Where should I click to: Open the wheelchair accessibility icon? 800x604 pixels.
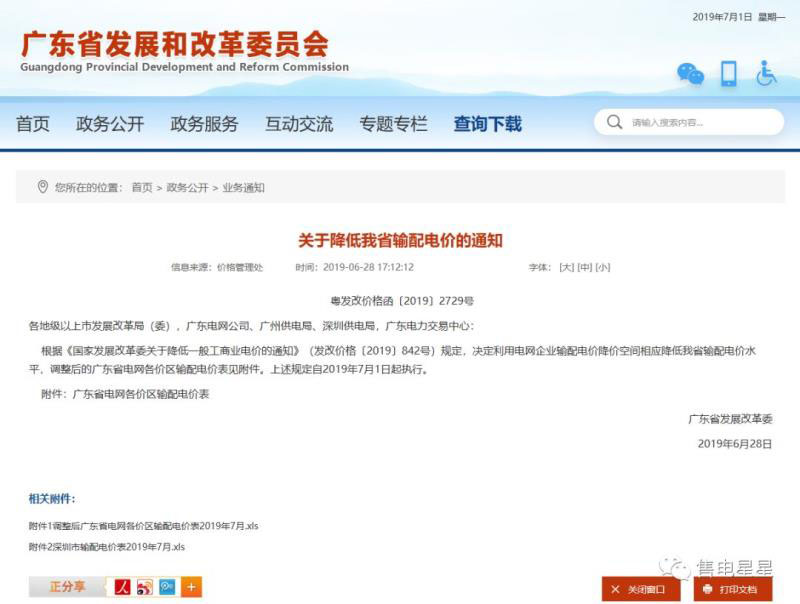766,73
